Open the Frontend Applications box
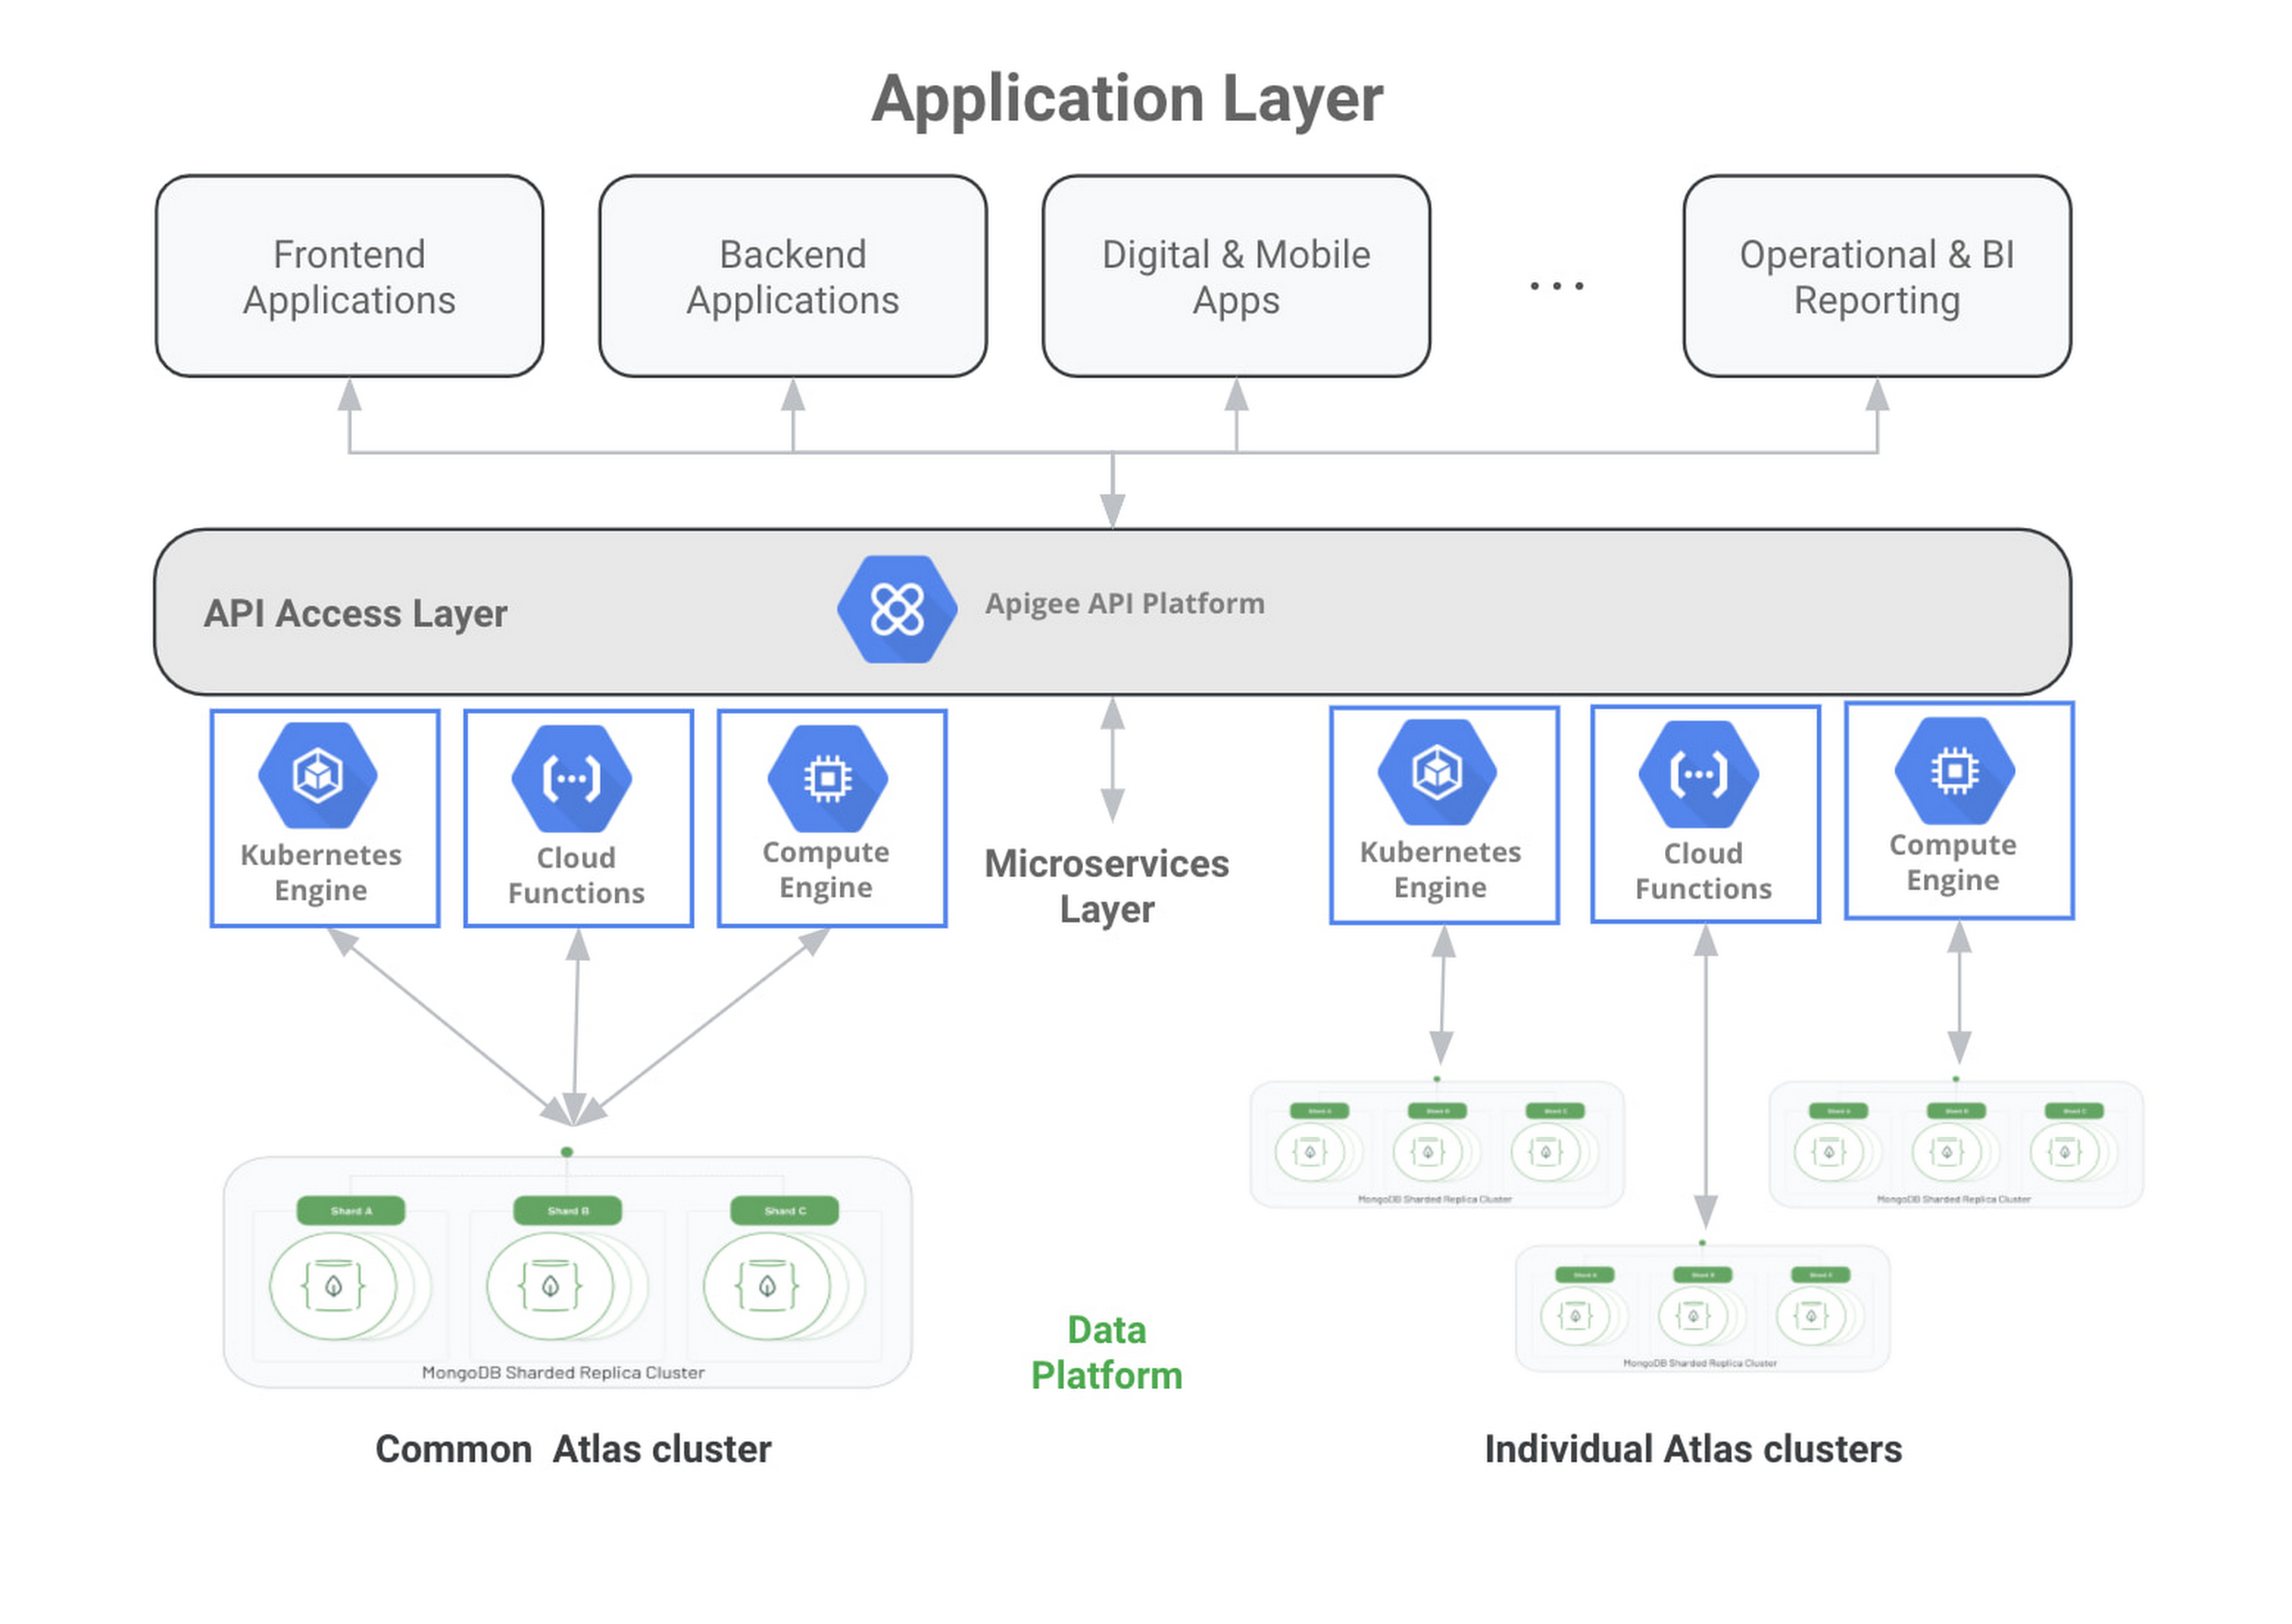 coord(349,277)
